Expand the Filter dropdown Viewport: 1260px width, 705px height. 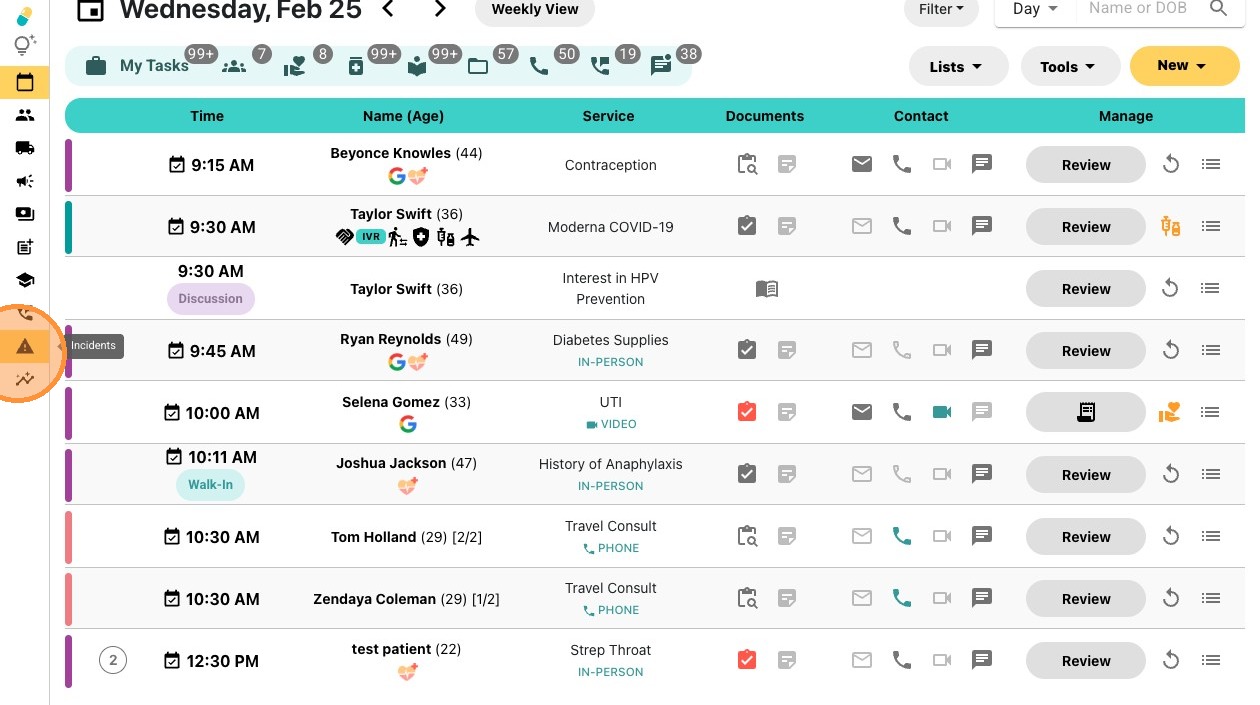coord(940,9)
